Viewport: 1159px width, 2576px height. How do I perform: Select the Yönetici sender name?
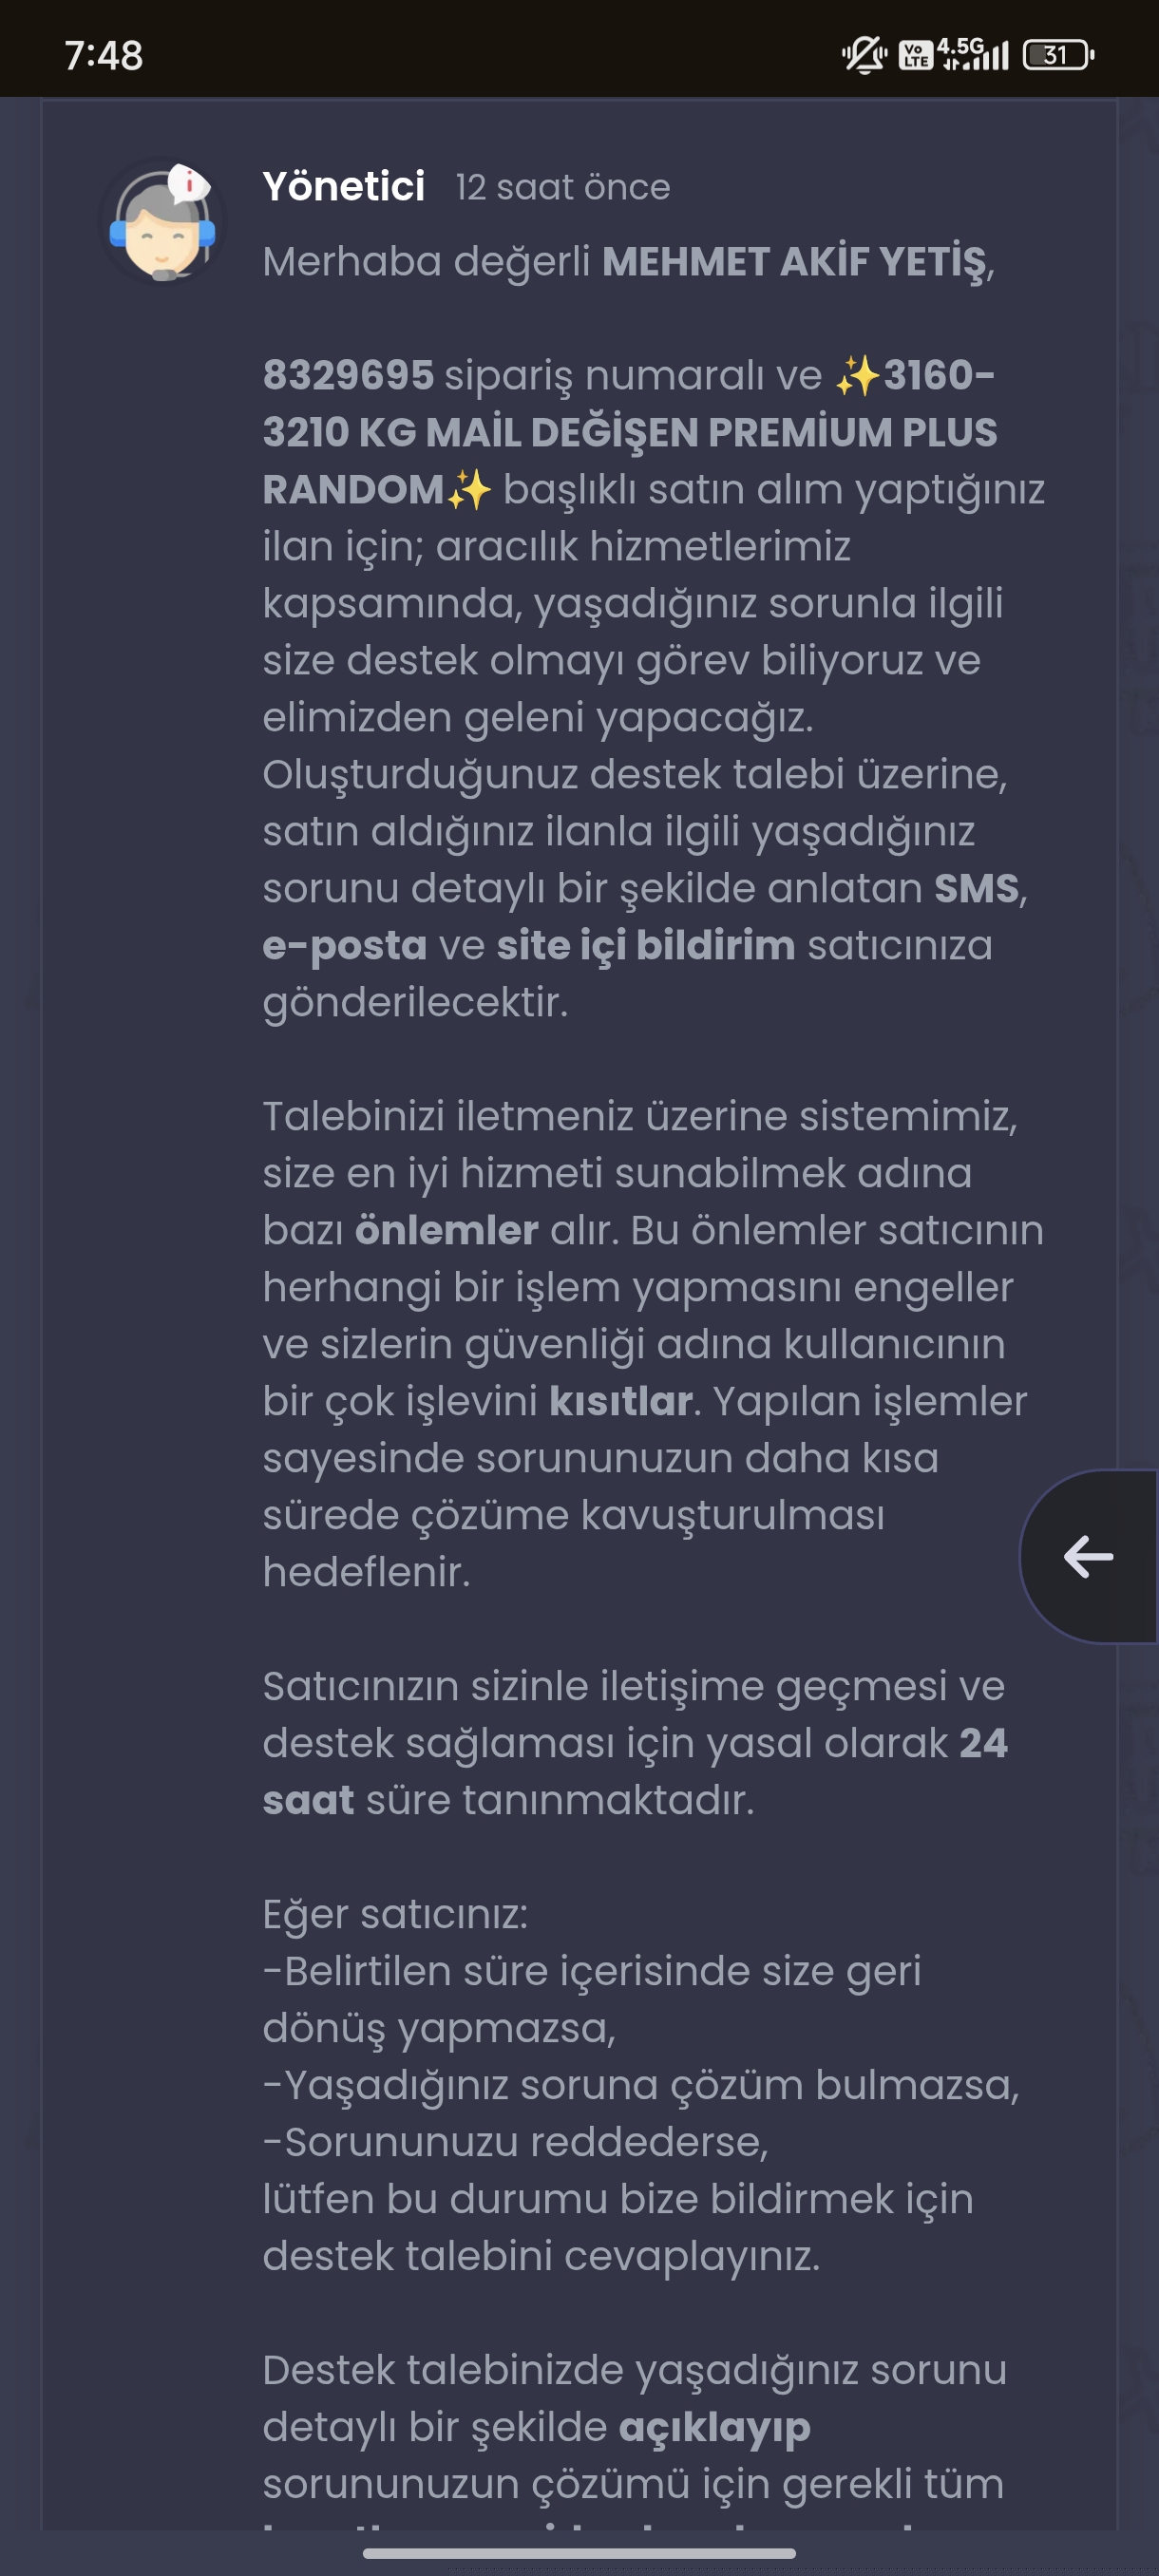[344, 187]
